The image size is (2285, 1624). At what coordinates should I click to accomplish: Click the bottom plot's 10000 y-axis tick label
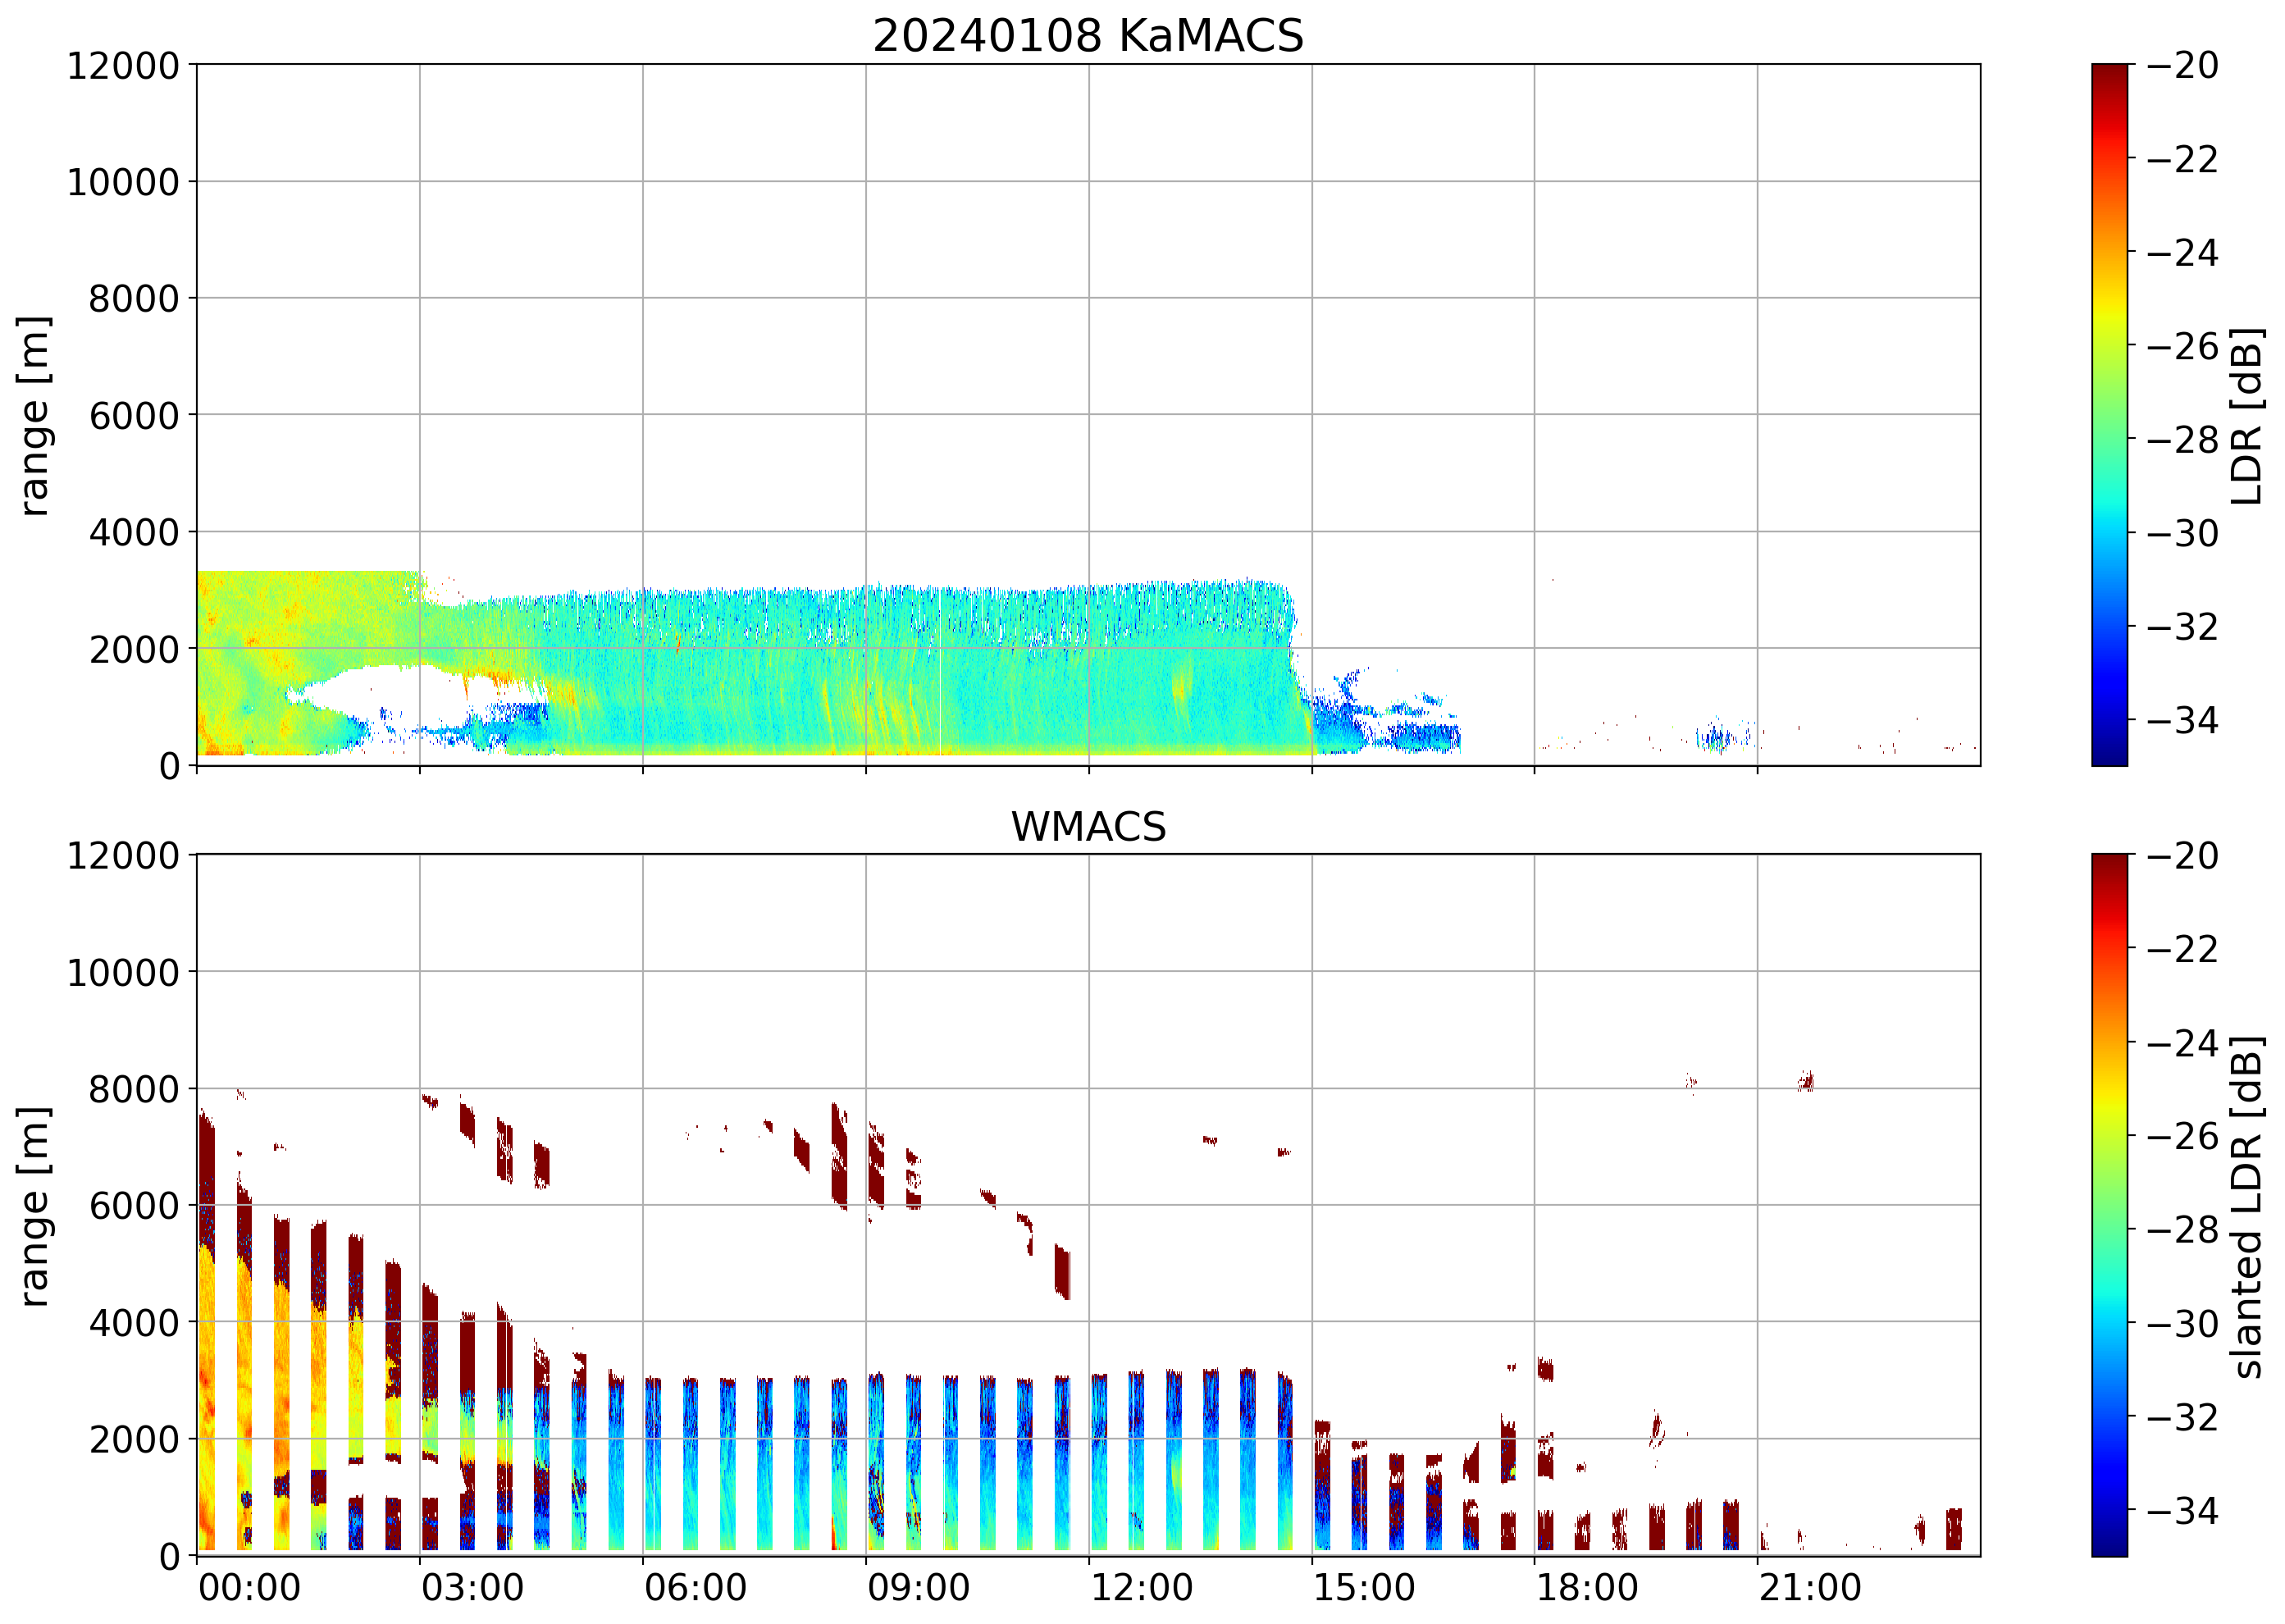pos(123,972)
